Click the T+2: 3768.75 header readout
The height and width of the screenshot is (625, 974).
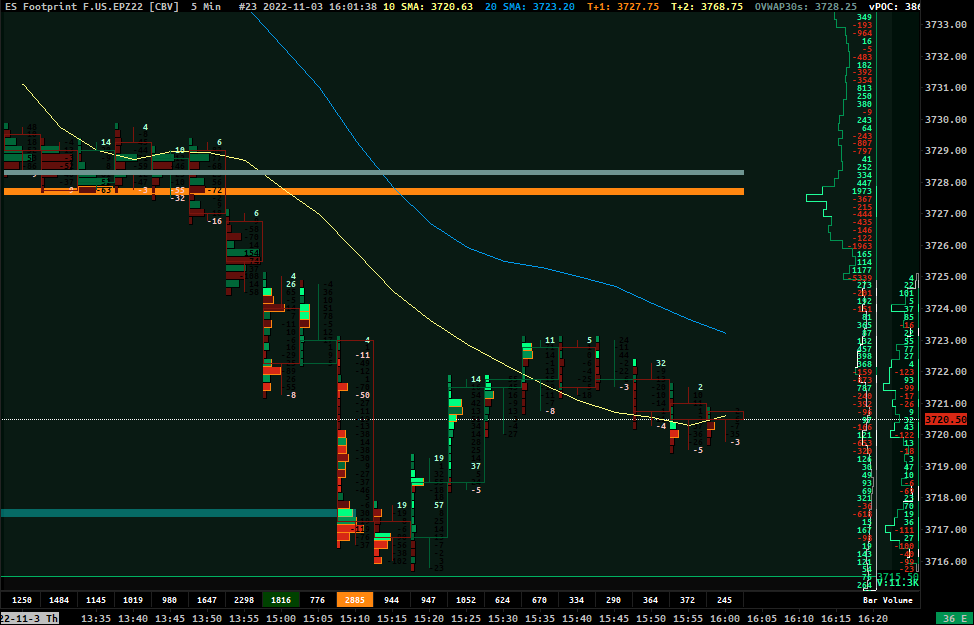click(x=707, y=7)
